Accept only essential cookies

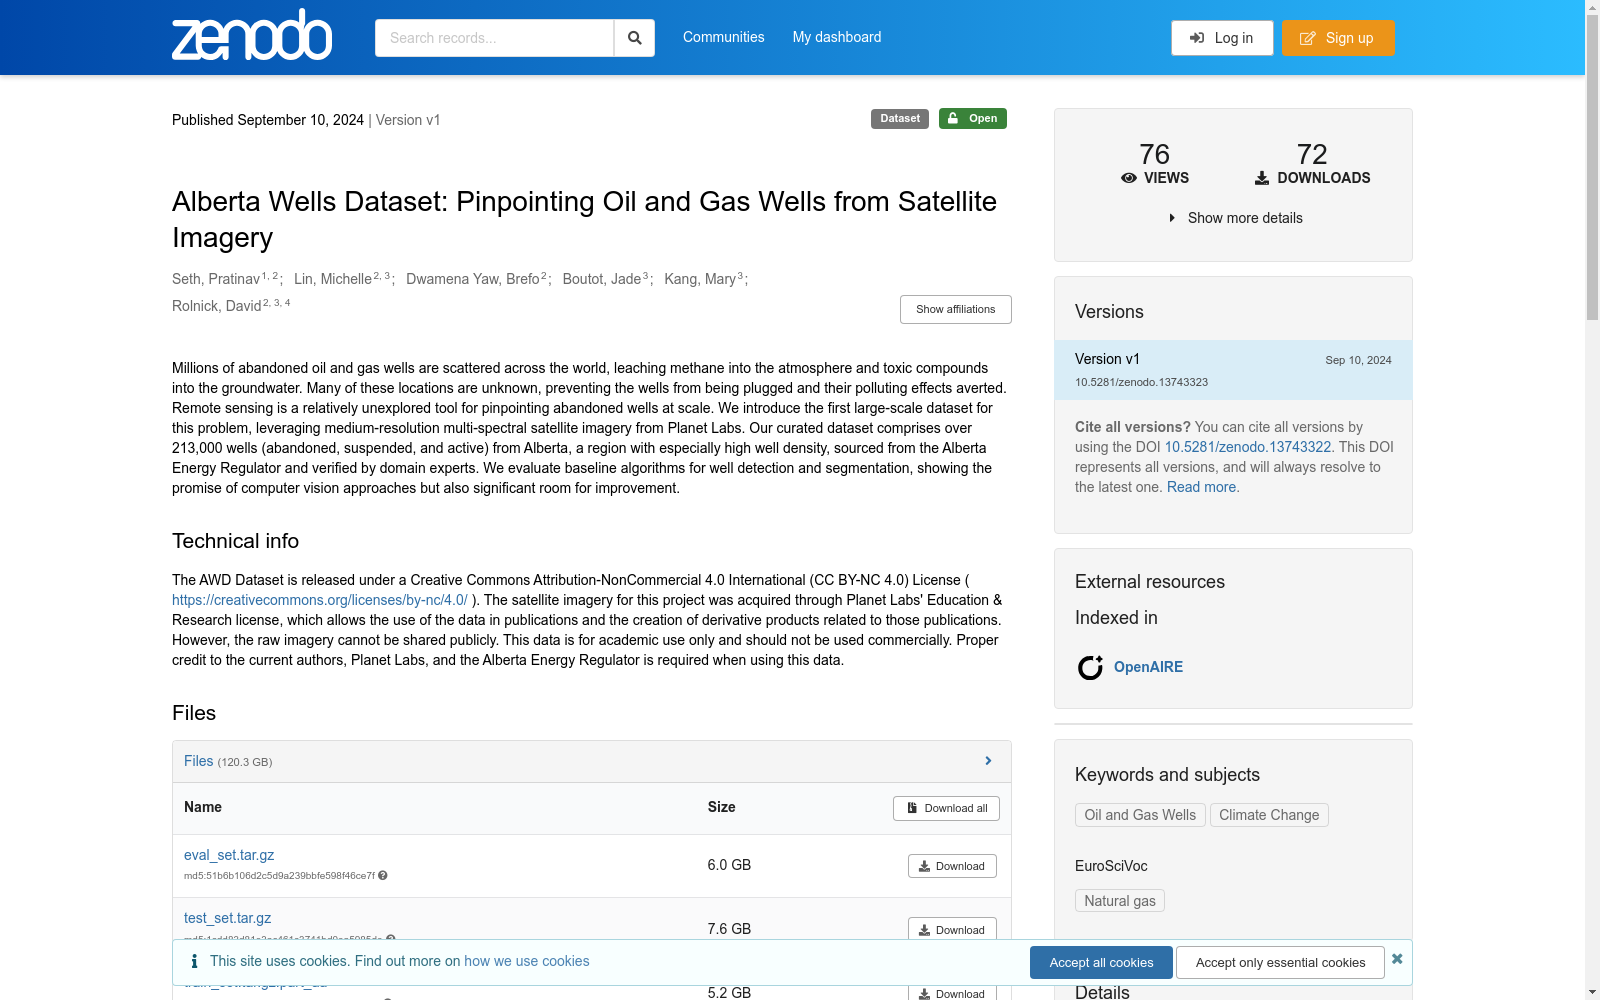point(1280,962)
